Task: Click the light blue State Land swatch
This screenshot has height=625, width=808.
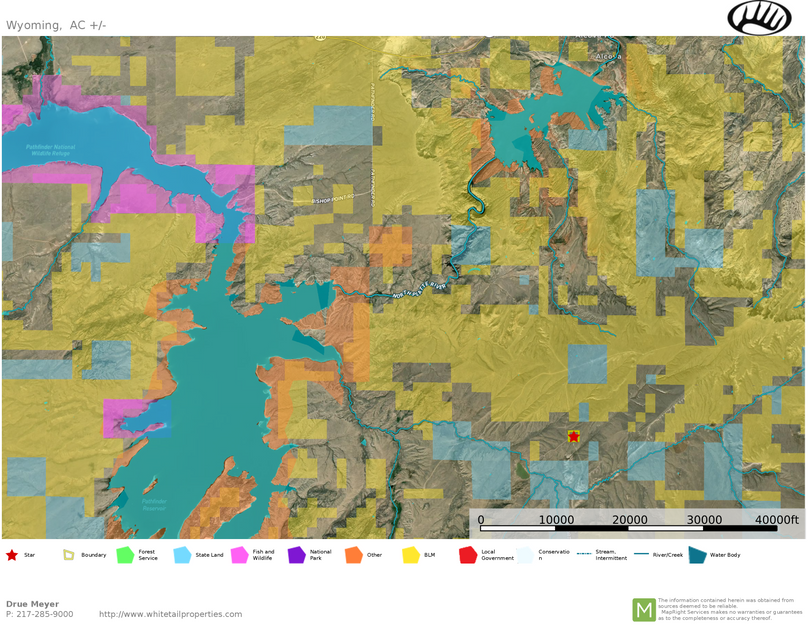Action: 182,555
